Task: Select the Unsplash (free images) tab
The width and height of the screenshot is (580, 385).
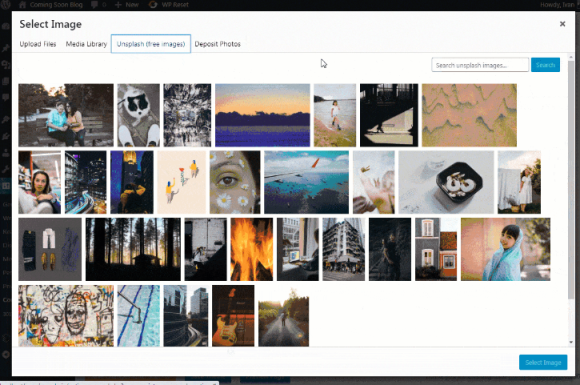Action: tap(151, 44)
